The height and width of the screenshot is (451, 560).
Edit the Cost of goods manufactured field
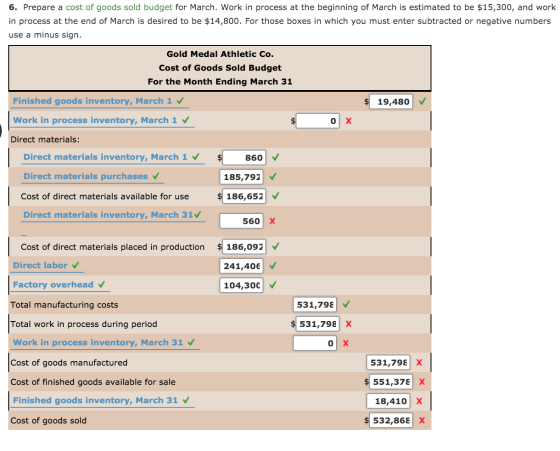[x=388, y=362]
